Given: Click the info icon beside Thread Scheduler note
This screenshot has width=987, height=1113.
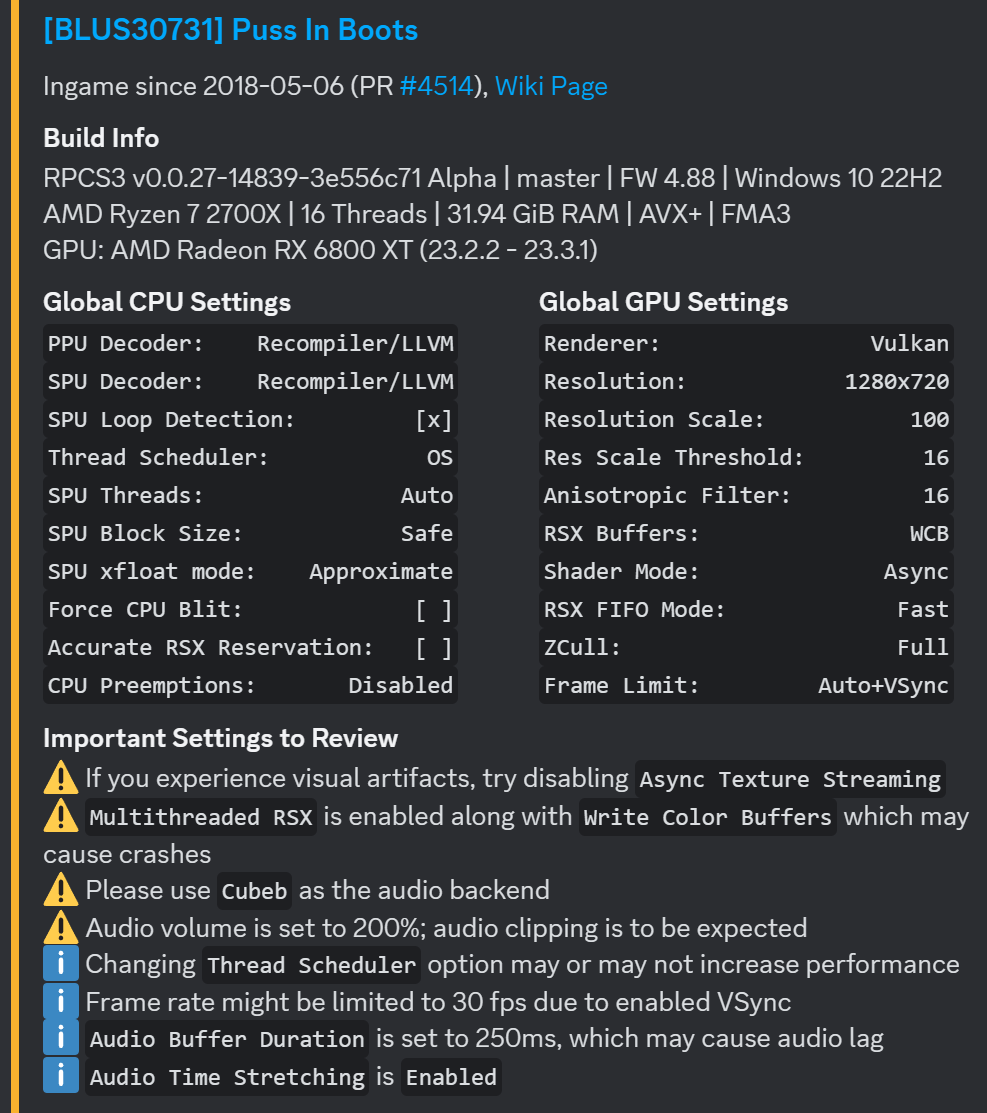Looking at the screenshot, I should tap(60, 963).
